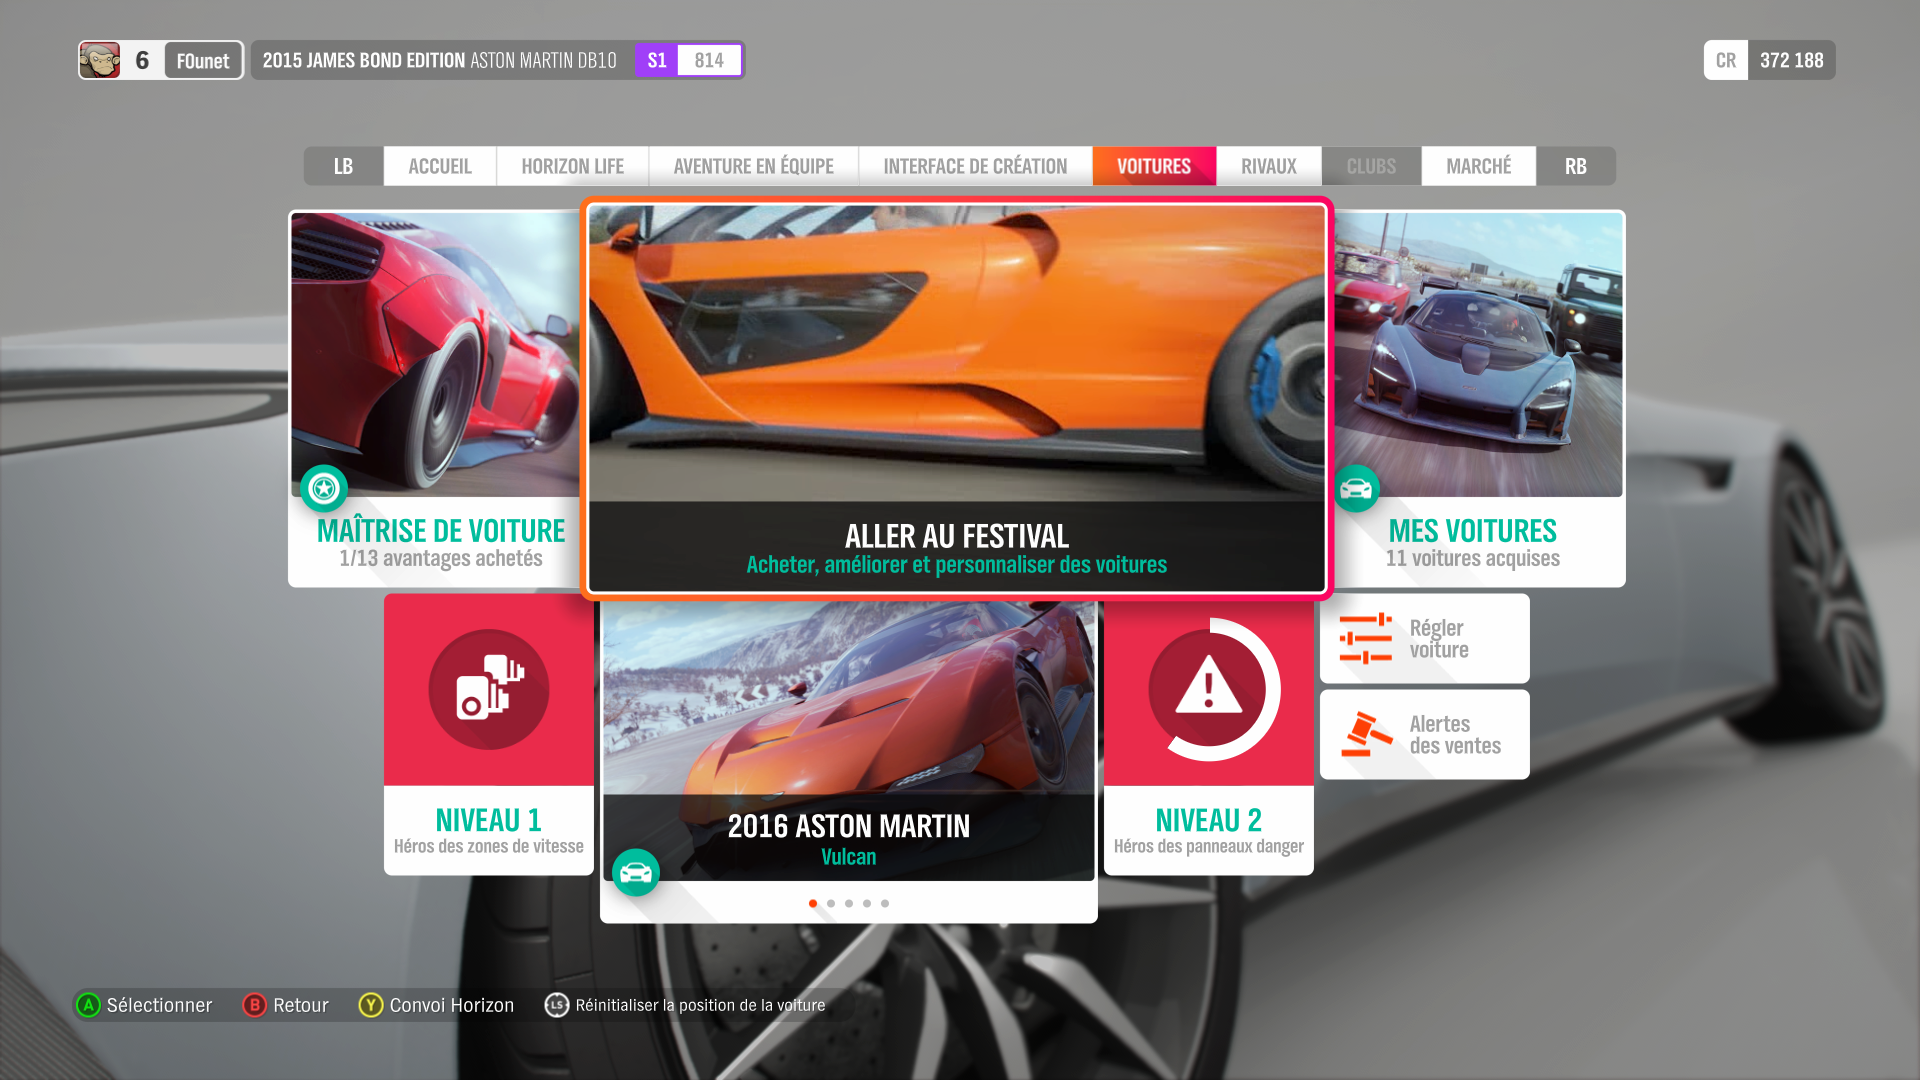
Task: Open the Maîtrise de voiture tile
Action: [436, 398]
